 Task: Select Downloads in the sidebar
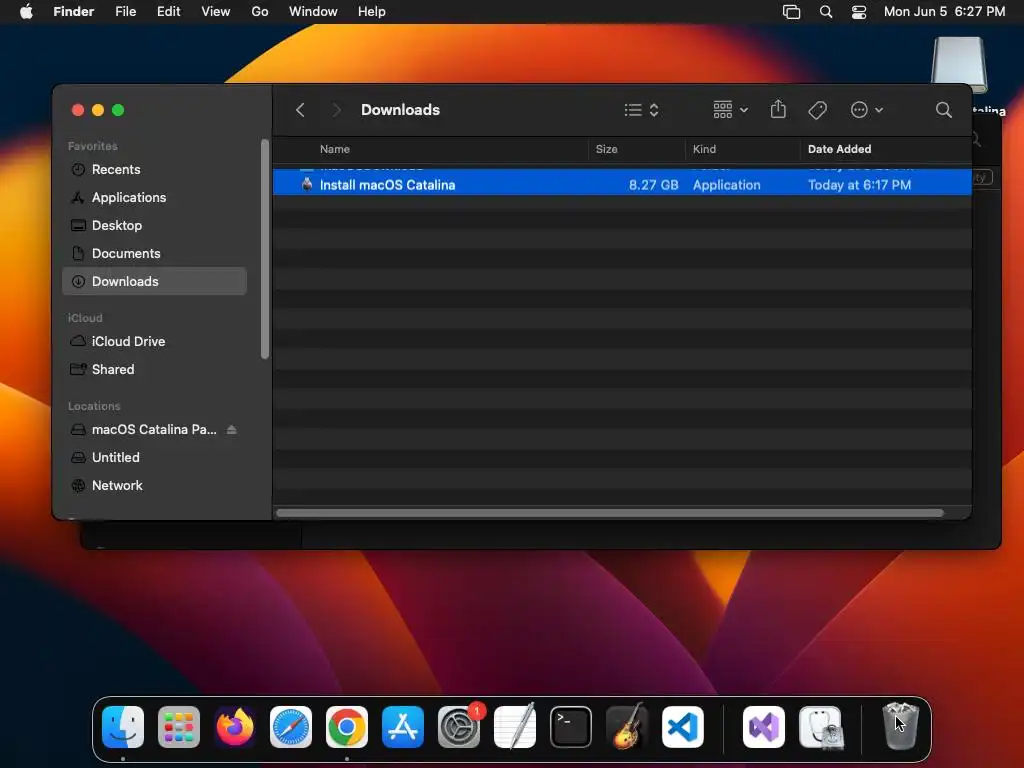154,281
